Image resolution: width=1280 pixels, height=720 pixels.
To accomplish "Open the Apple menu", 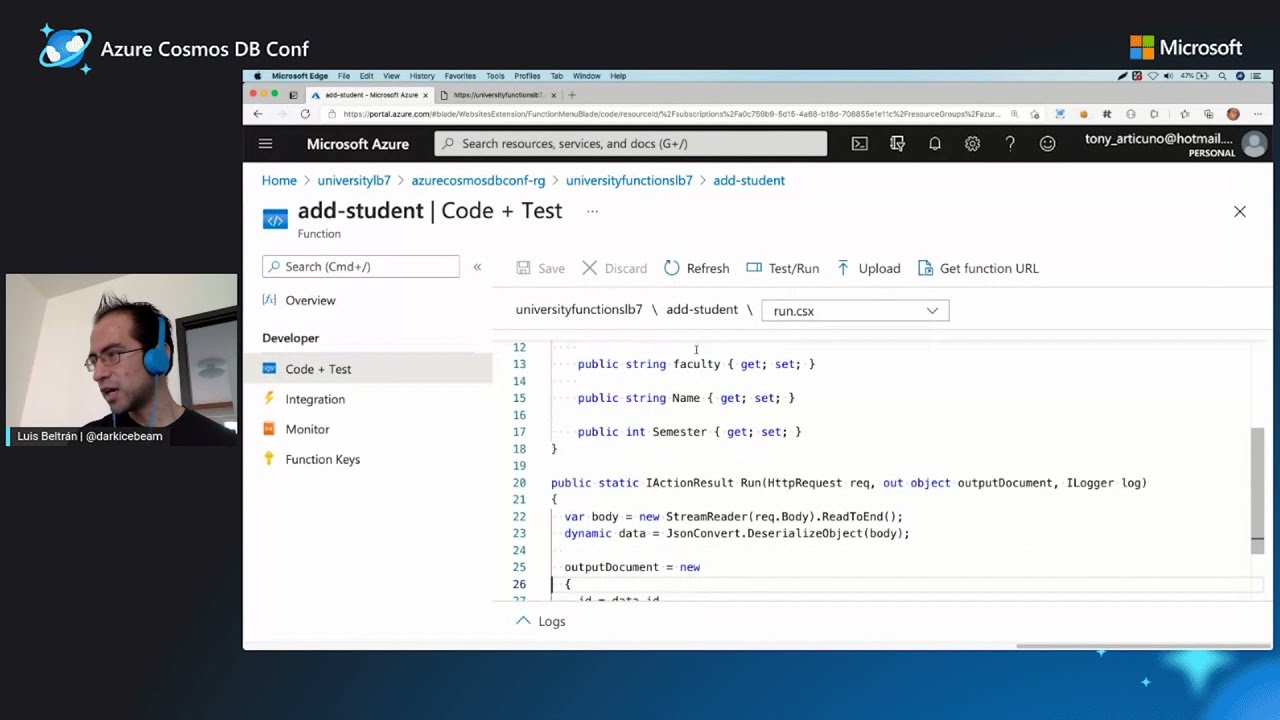I will pyautogui.click(x=257, y=76).
